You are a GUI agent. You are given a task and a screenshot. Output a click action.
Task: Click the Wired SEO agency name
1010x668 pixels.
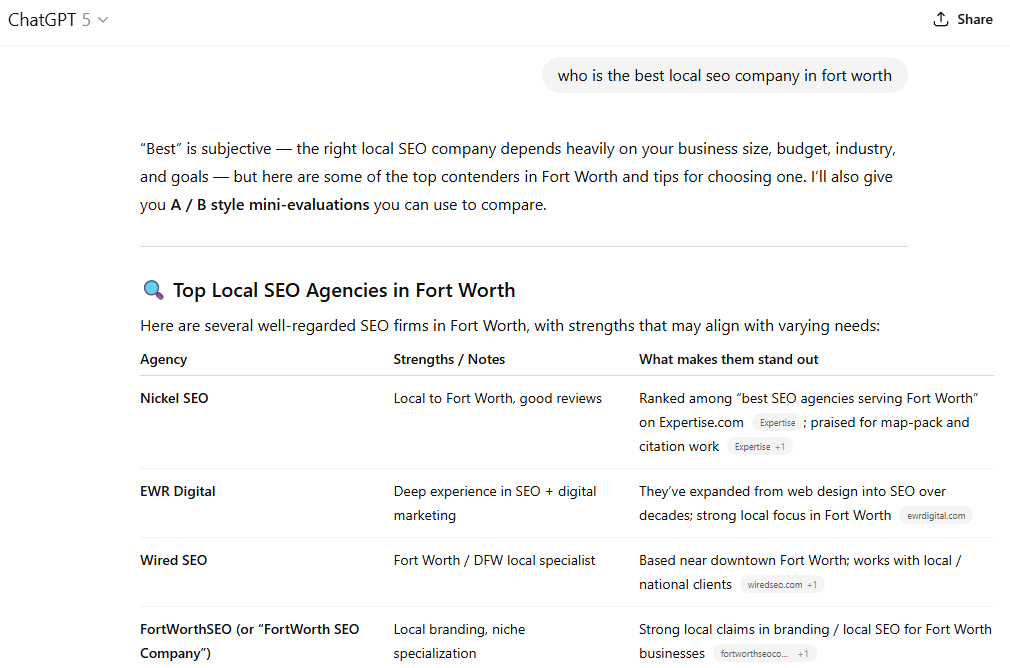point(173,560)
